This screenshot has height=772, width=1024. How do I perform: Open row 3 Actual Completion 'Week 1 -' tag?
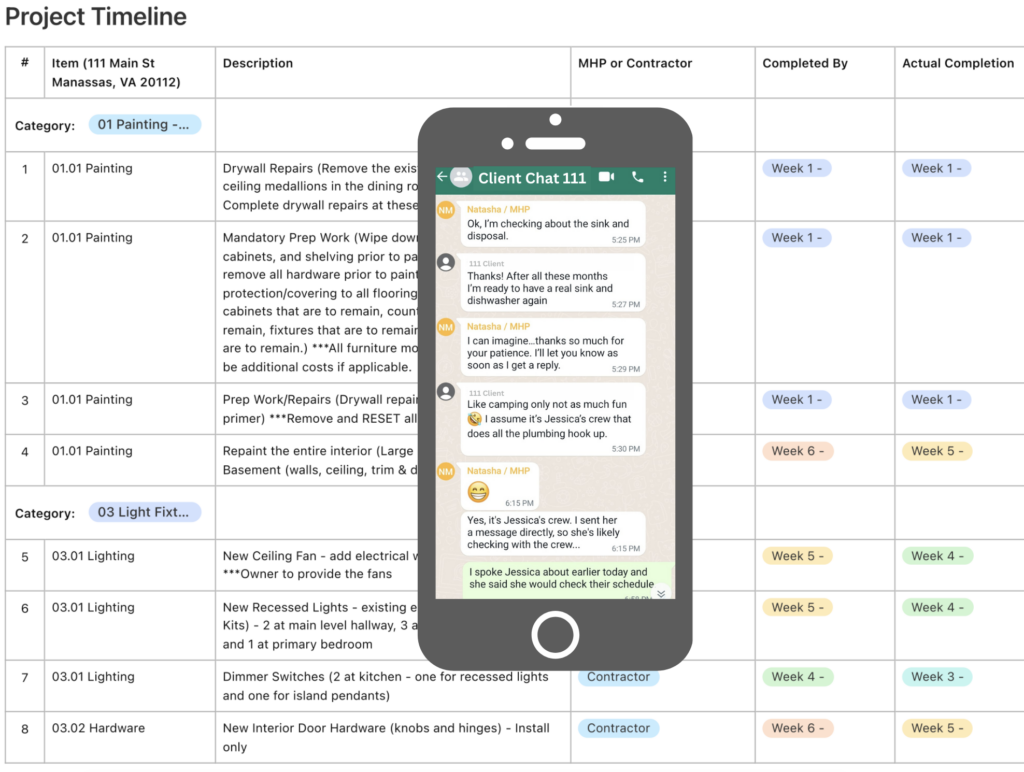tap(936, 400)
